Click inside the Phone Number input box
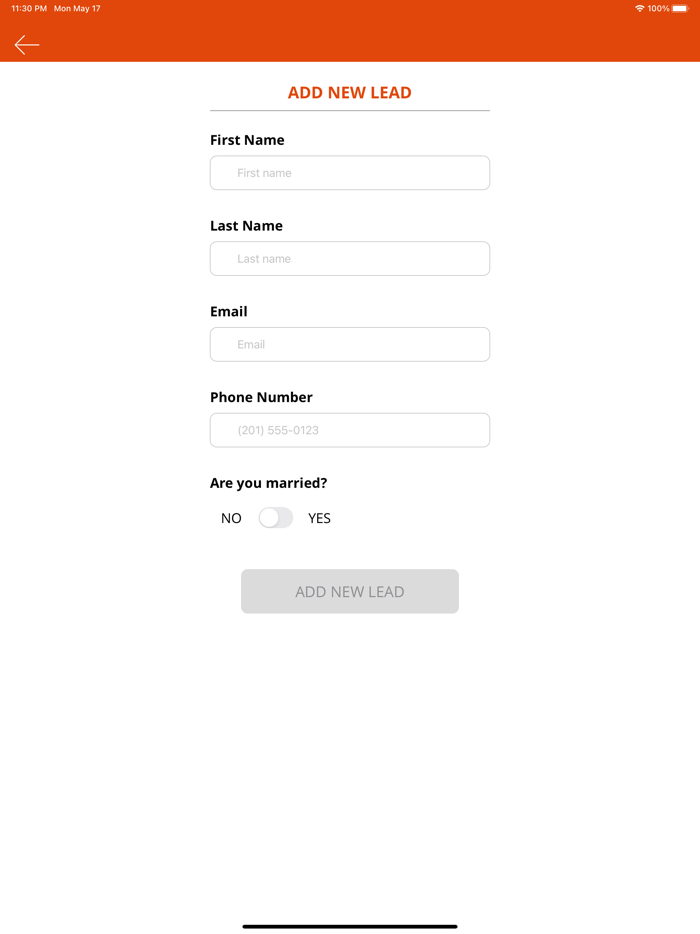The width and height of the screenshot is (700, 934). pyautogui.click(x=349, y=430)
